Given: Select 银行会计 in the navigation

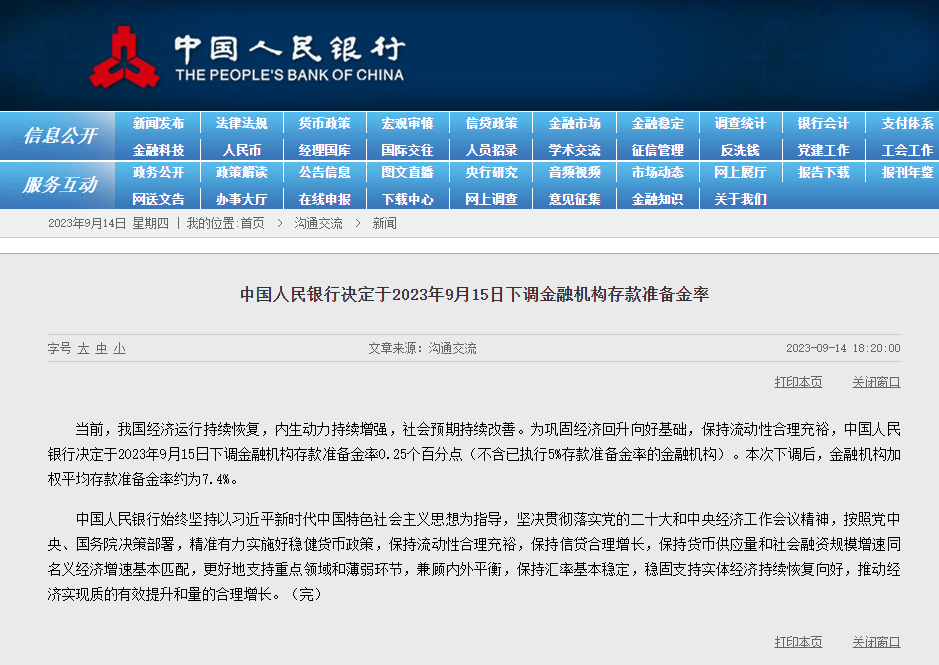Looking at the screenshot, I should pyautogui.click(x=823, y=123).
